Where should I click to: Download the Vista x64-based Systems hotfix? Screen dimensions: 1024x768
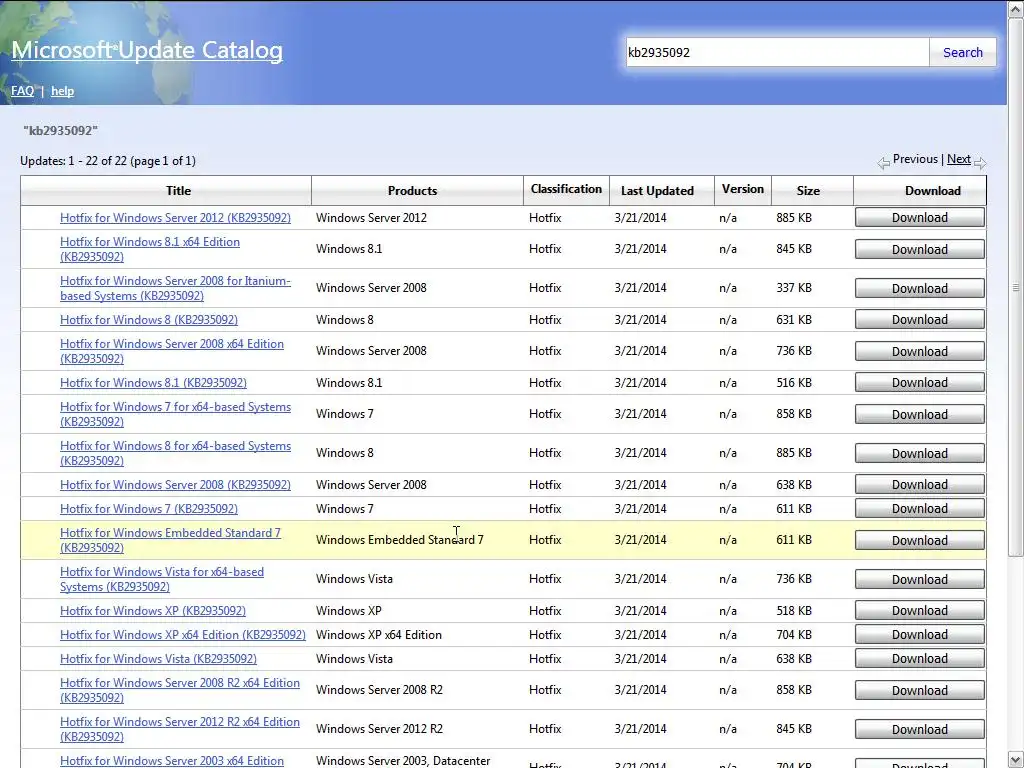pos(920,579)
